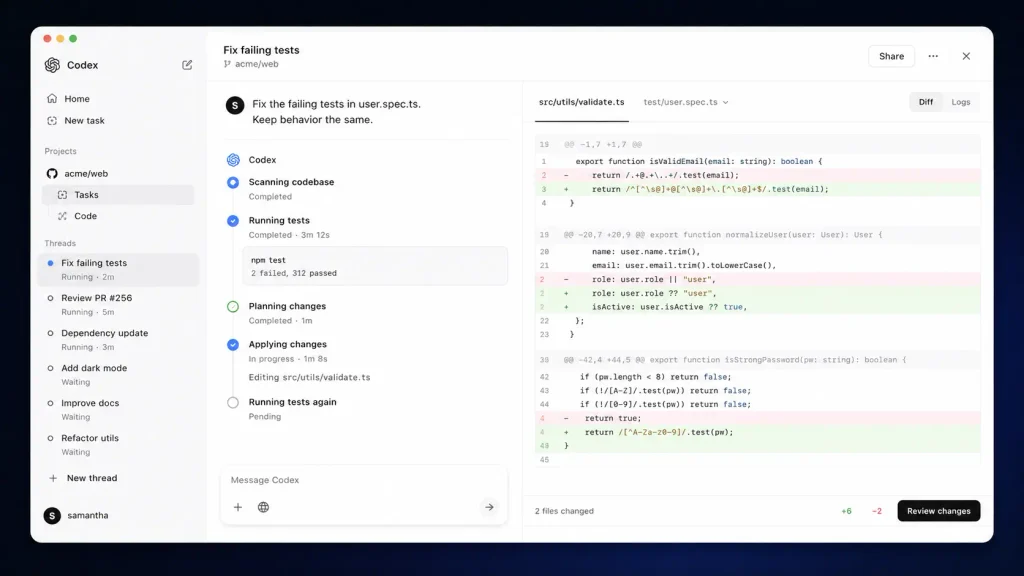Click the Running tests again pending circle
Viewport: 1024px width, 576px height.
(x=233, y=402)
